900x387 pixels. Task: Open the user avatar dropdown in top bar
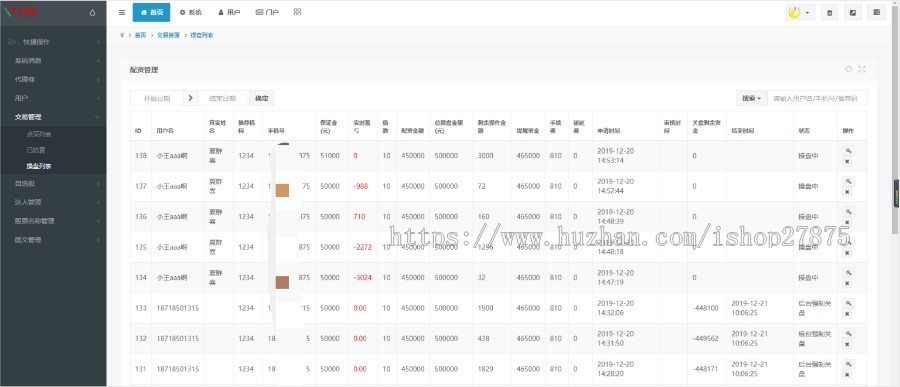point(800,13)
